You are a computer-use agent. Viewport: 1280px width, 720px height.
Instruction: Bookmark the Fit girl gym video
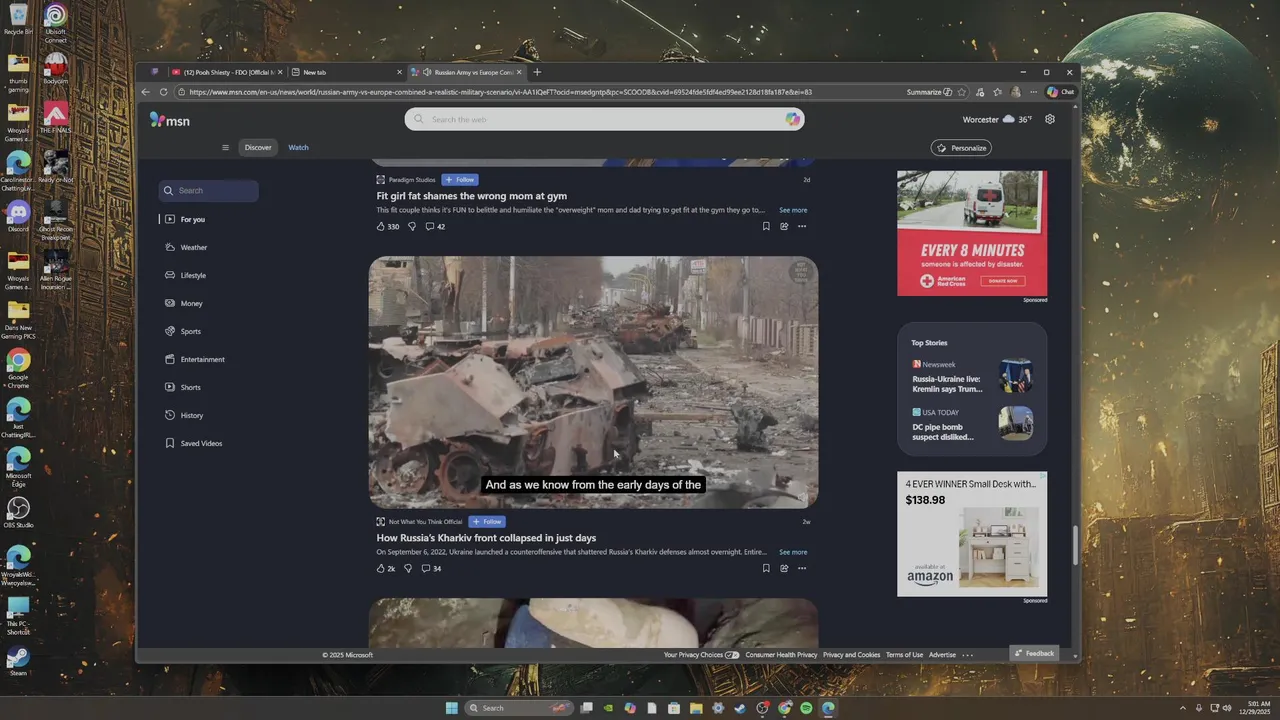(x=766, y=226)
